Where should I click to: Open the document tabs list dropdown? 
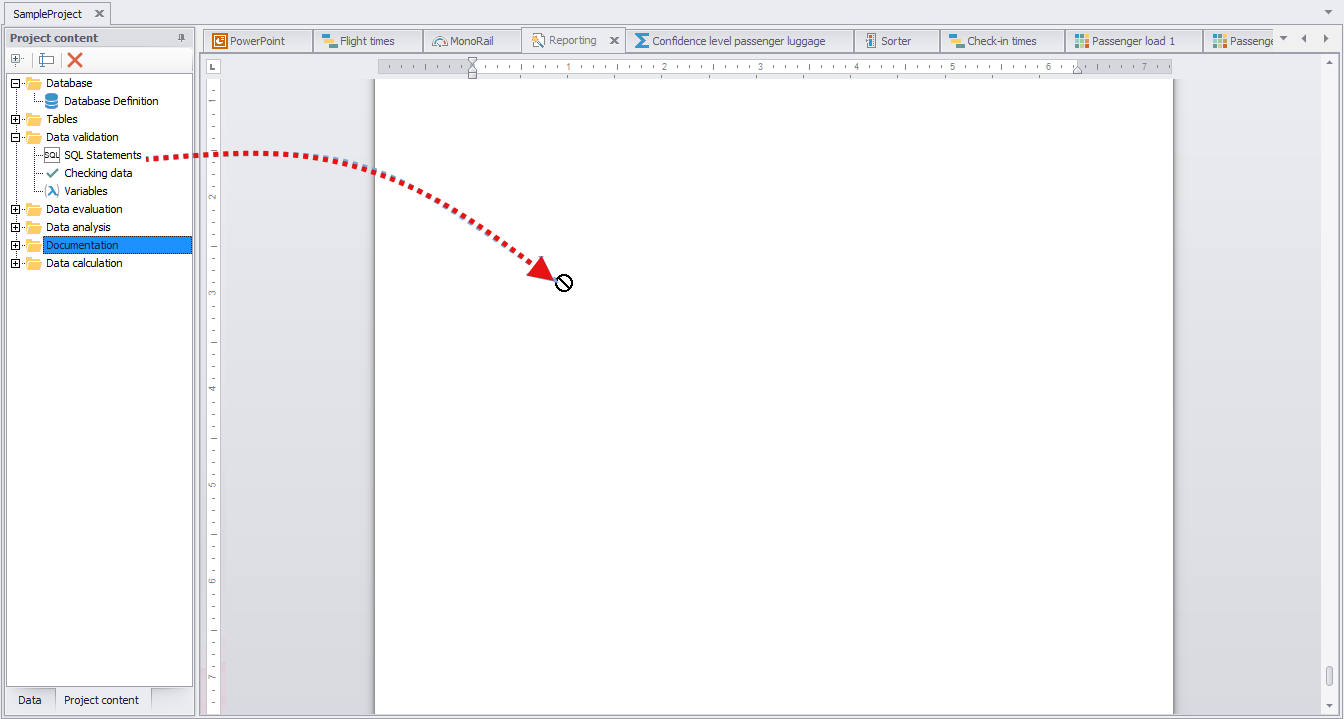pos(1283,39)
